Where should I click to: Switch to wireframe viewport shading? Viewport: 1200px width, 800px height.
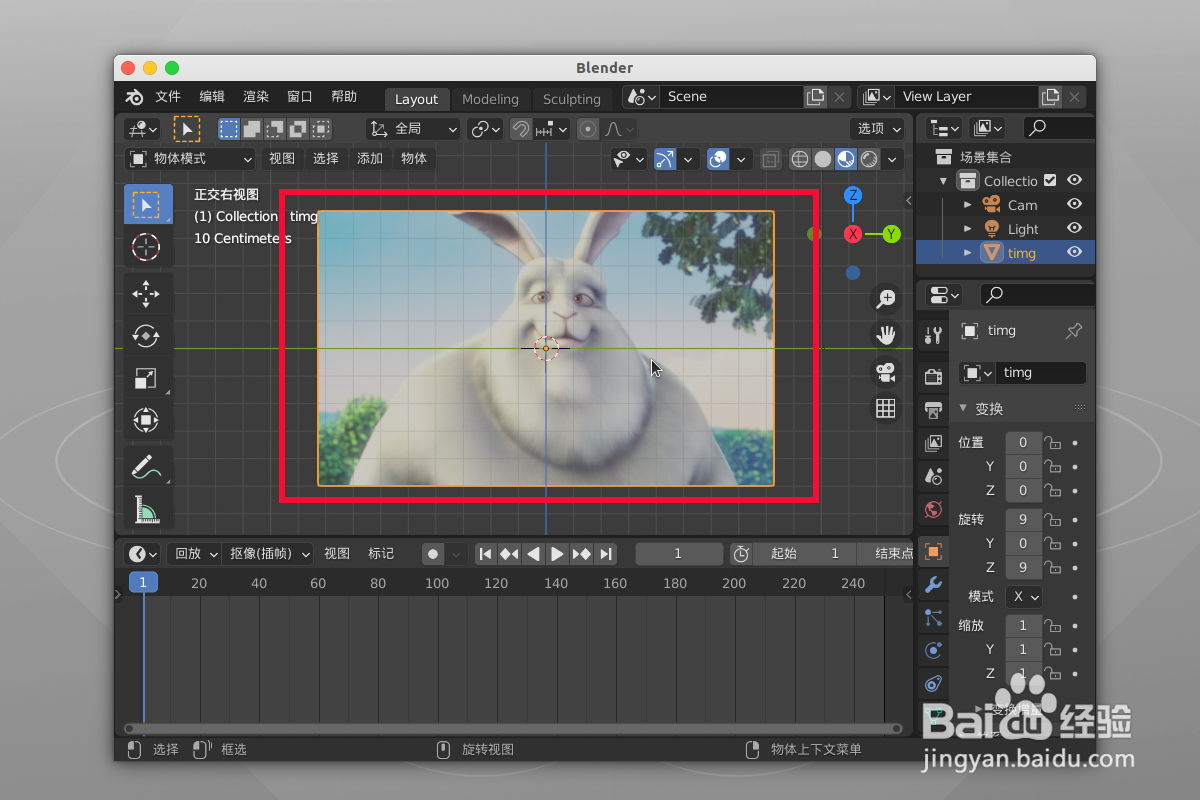pyautogui.click(x=800, y=159)
